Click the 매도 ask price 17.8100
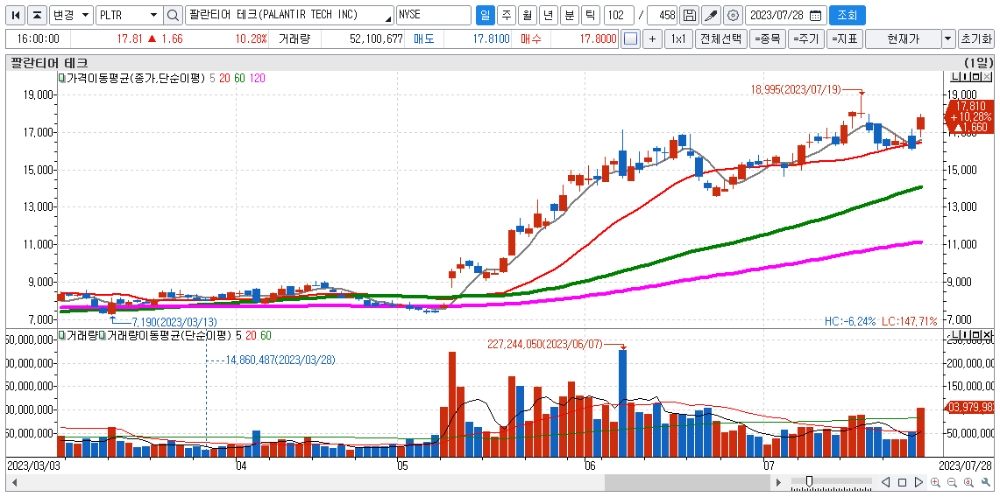 pyautogui.click(x=491, y=39)
